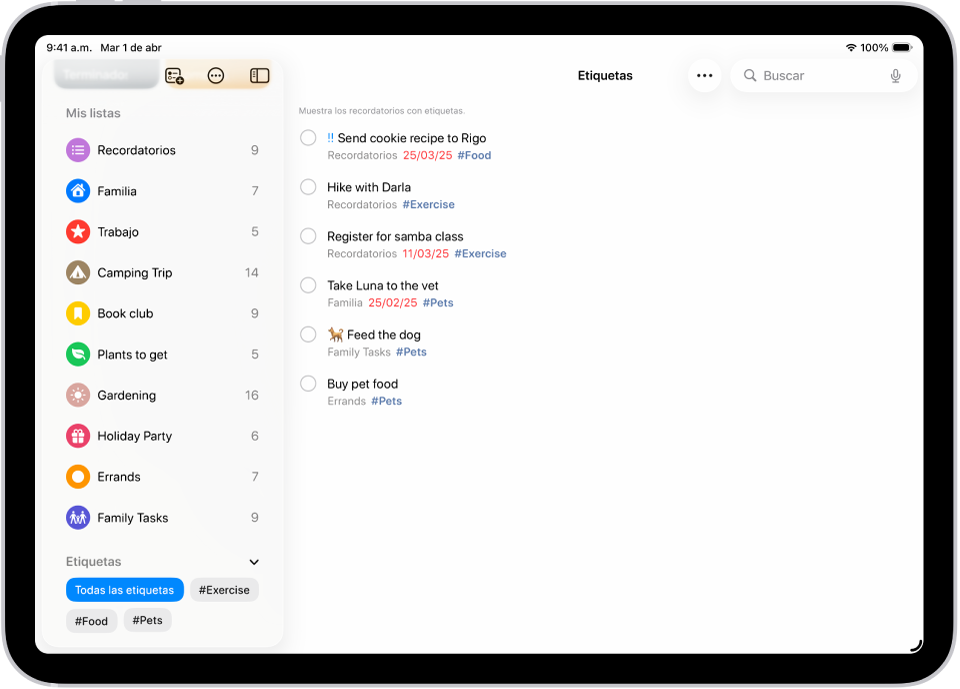Open Family Tasks via its people icon
This screenshot has width=960, height=689.
click(x=78, y=517)
